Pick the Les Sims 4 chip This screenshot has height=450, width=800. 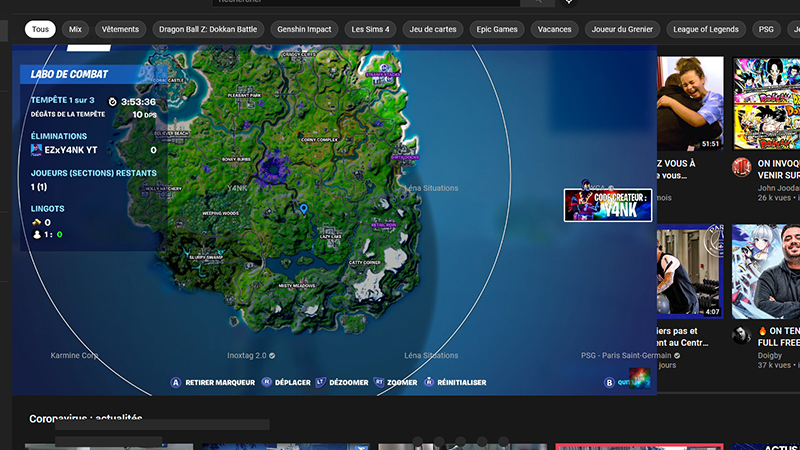click(x=371, y=29)
